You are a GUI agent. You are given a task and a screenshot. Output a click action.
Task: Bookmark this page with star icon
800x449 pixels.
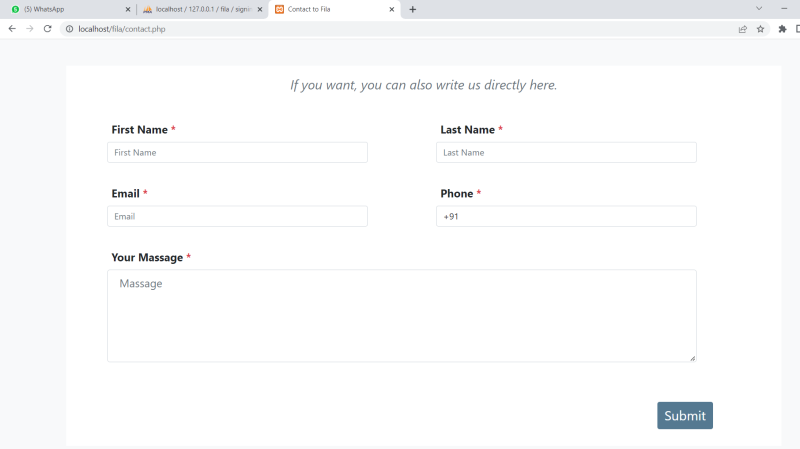tap(760, 29)
